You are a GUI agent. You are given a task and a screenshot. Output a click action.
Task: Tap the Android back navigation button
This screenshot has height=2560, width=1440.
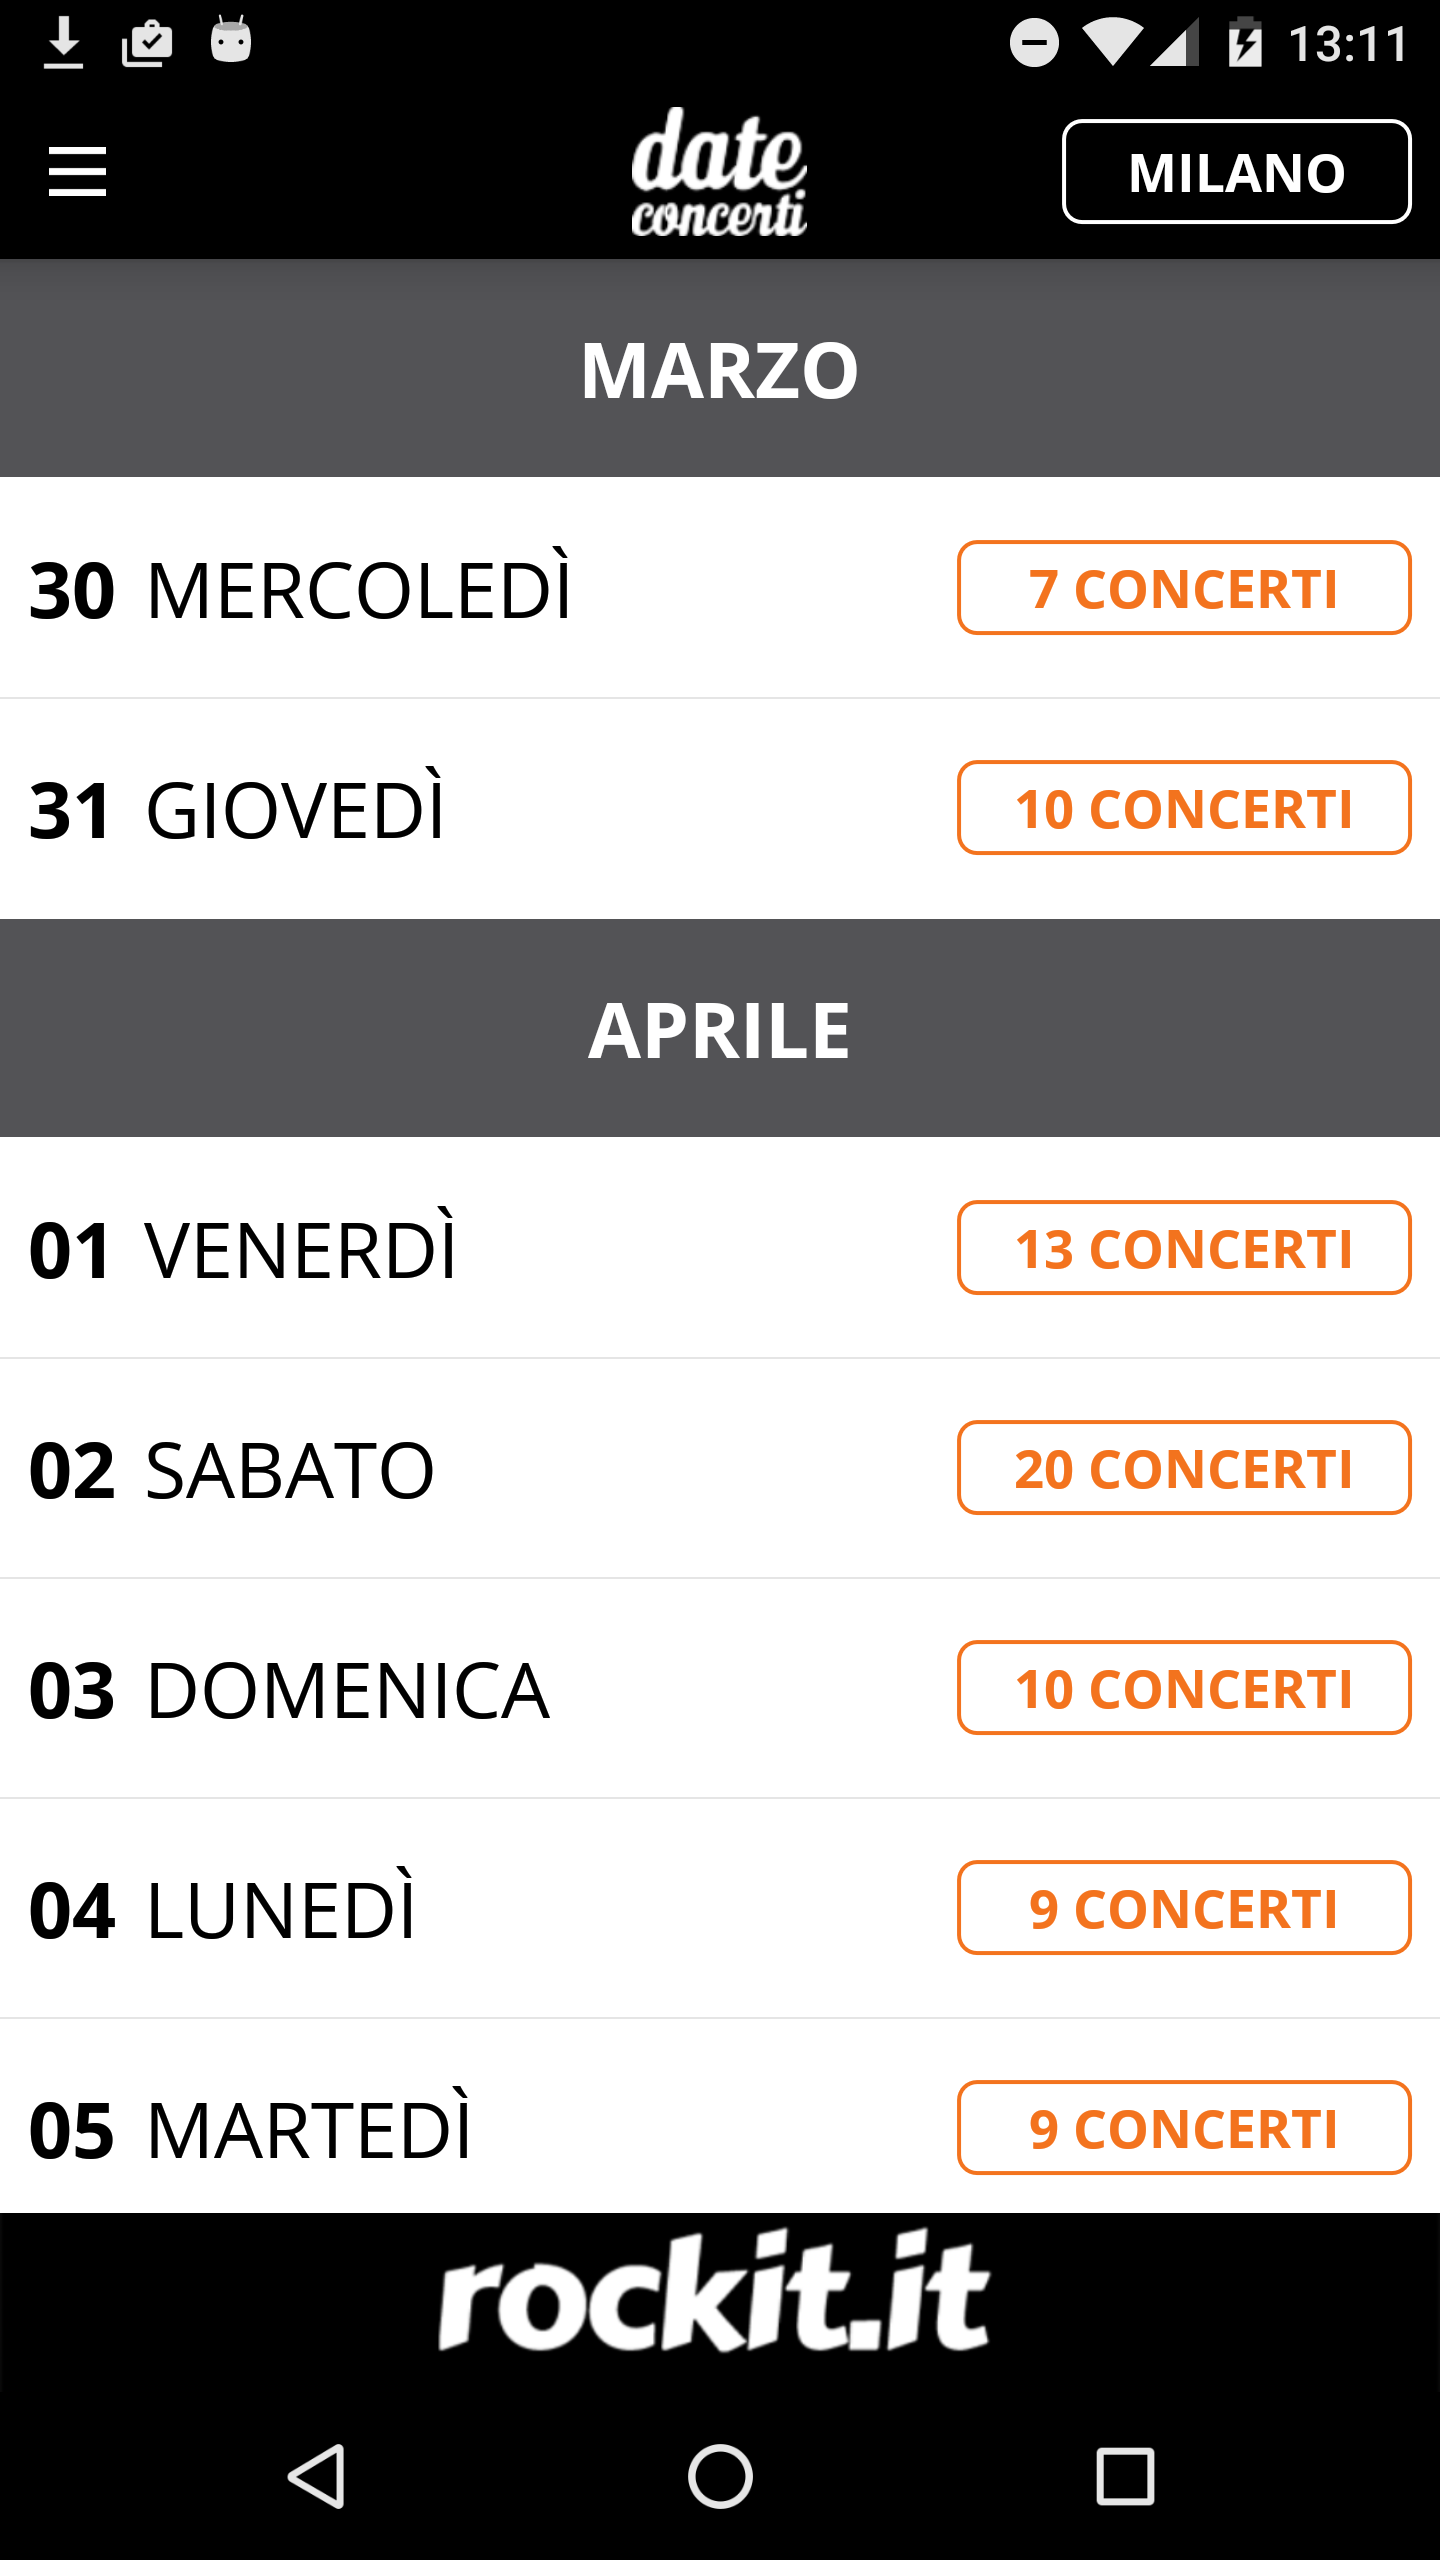point(317,2477)
